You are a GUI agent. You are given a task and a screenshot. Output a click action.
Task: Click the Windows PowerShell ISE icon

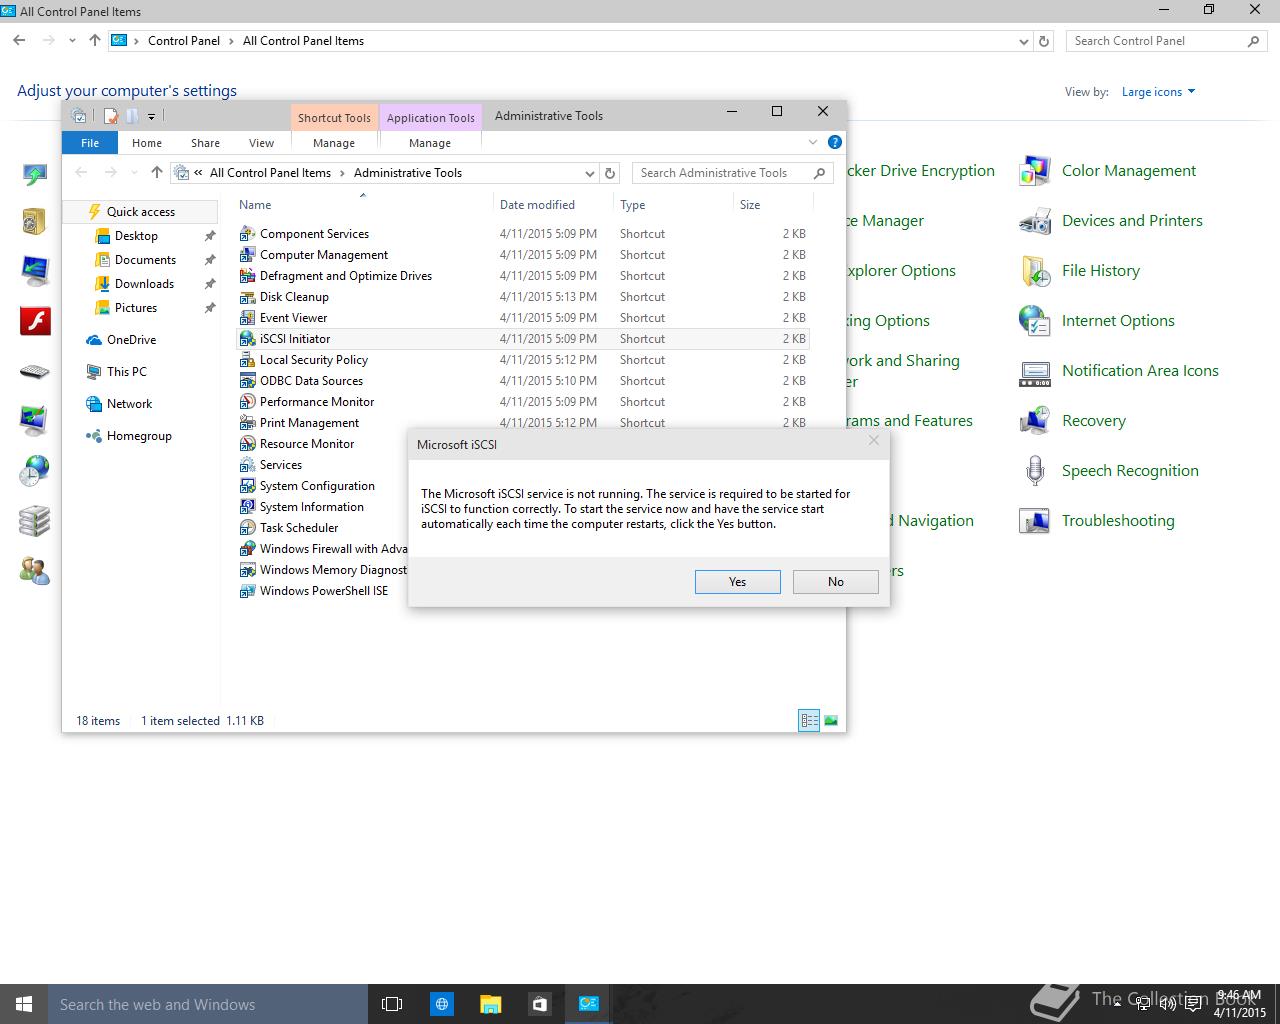(x=247, y=591)
